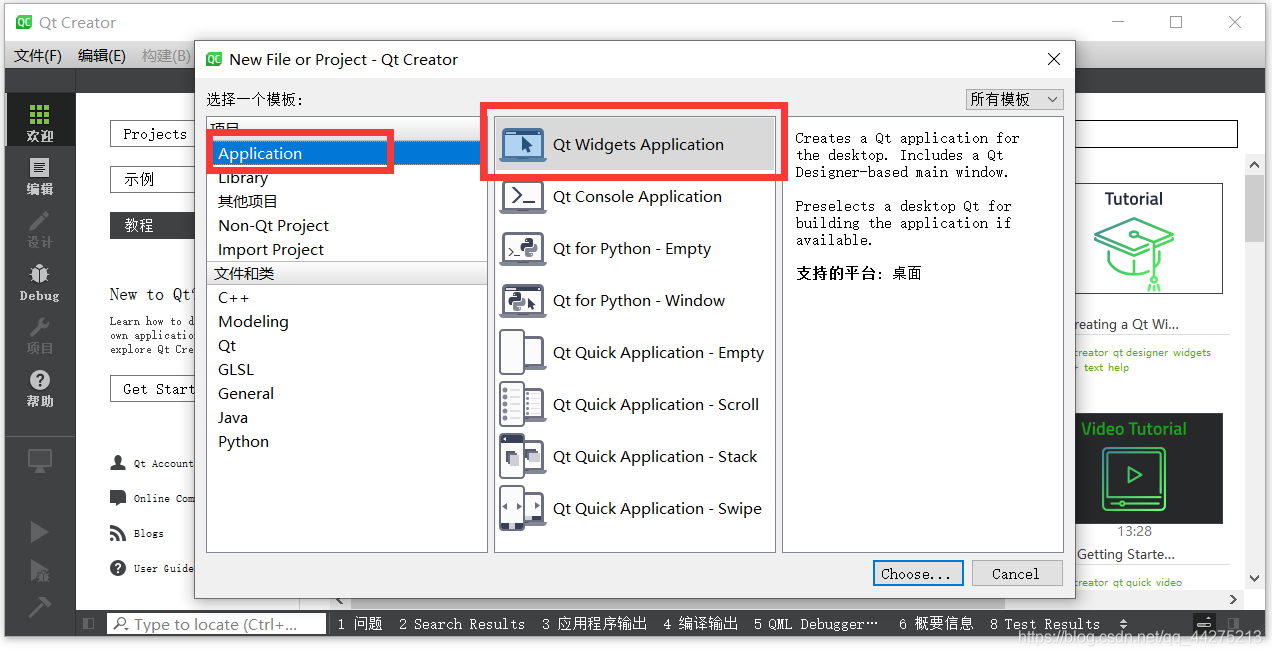Click the Type to locate search field
Image resolution: width=1272 pixels, height=656 pixels.
pos(217,624)
